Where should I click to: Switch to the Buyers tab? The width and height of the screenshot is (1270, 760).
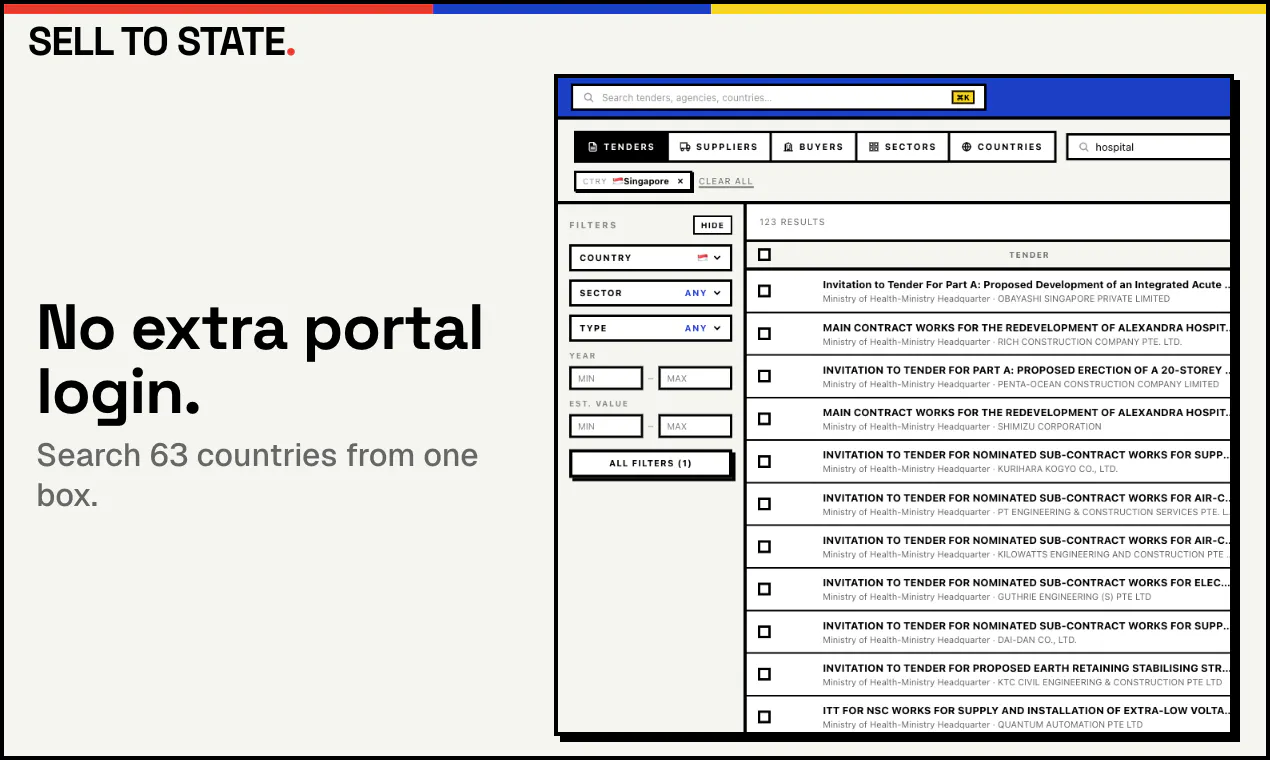pos(813,147)
